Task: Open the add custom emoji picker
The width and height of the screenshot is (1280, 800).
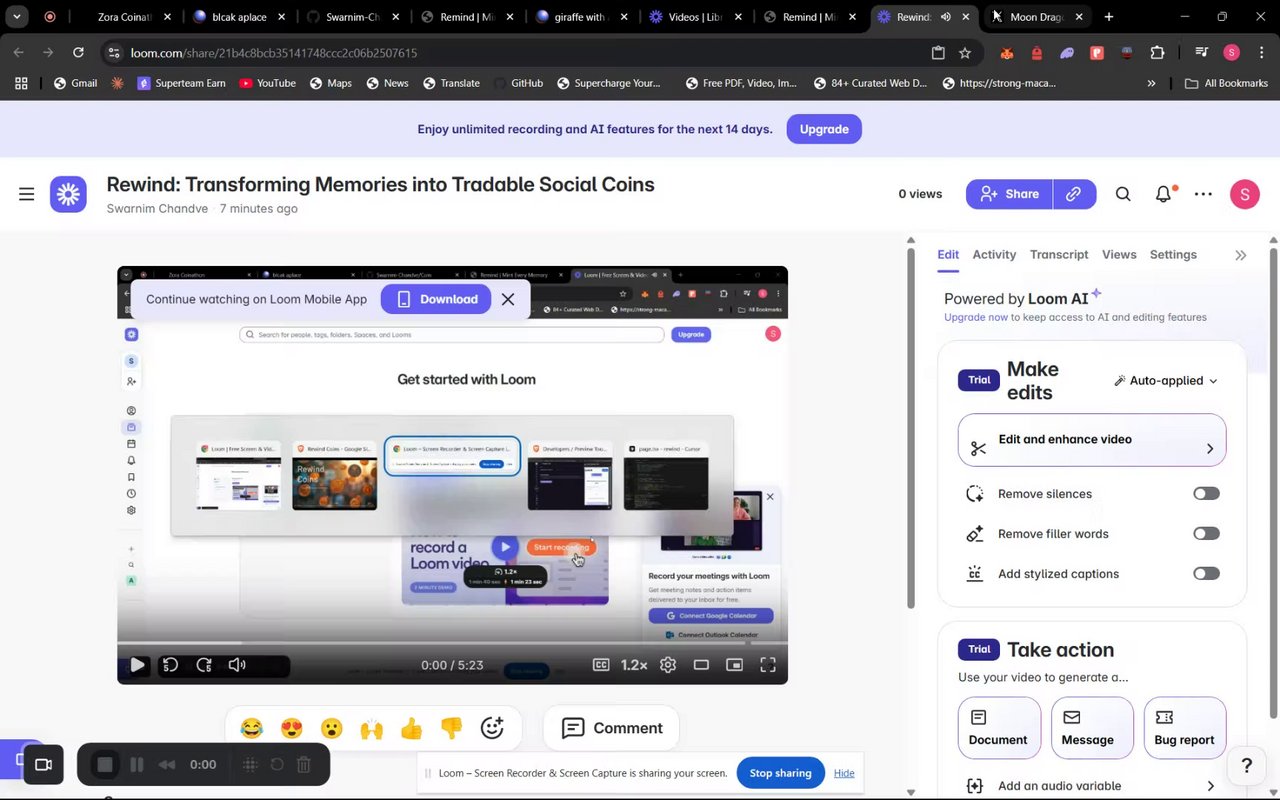Action: [x=492, y=728]
